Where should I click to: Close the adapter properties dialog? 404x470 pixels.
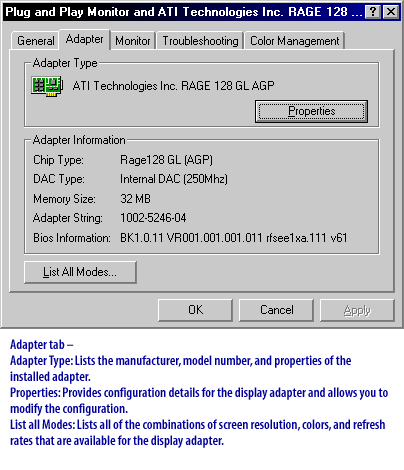pos(391,12)
